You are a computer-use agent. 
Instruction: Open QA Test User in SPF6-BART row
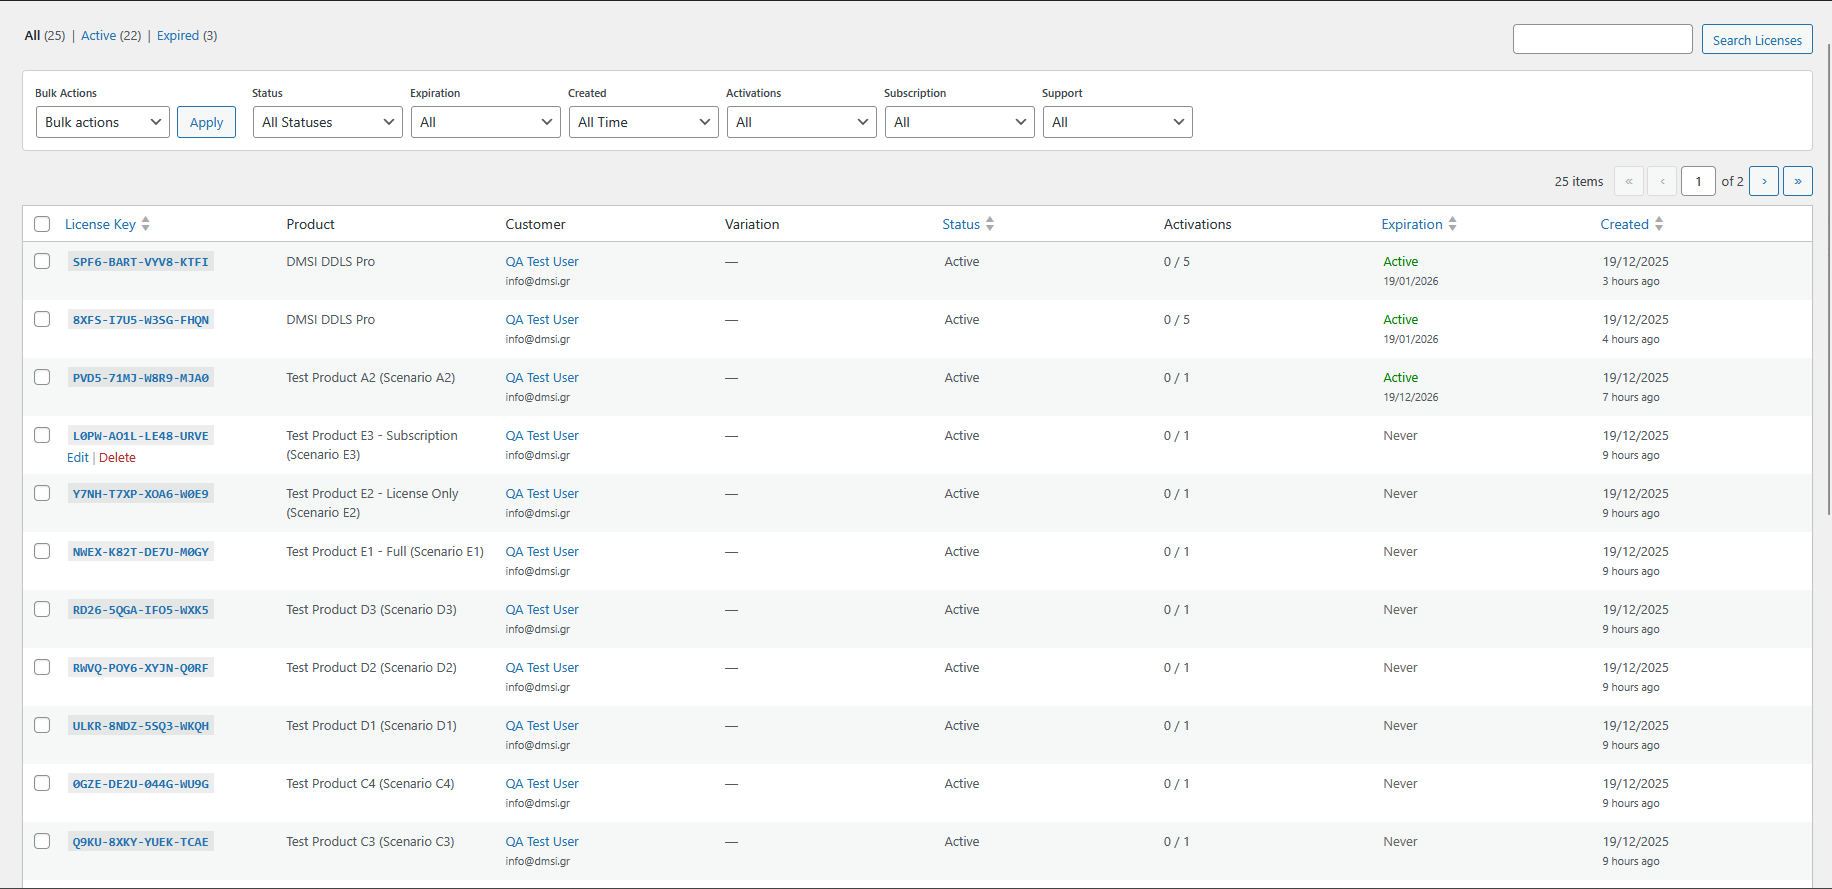coord(542,261)
